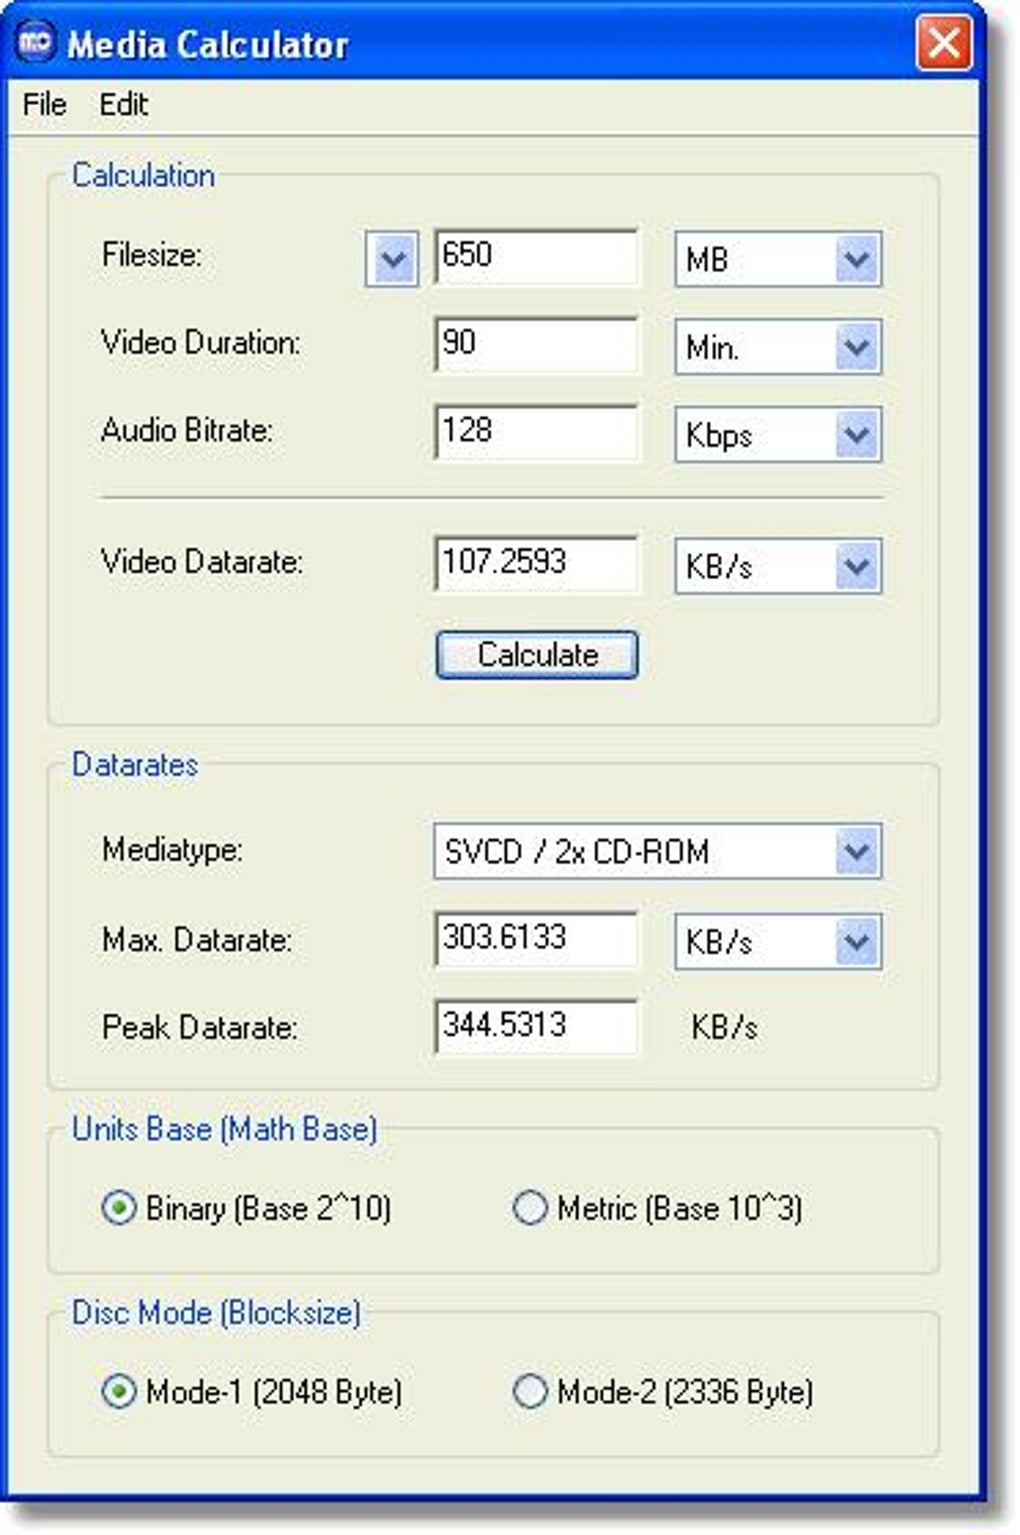Screen dimensions: 1020x1535
Task: Expand the Filesize preset selector arrow
Action: click(391, 260)
